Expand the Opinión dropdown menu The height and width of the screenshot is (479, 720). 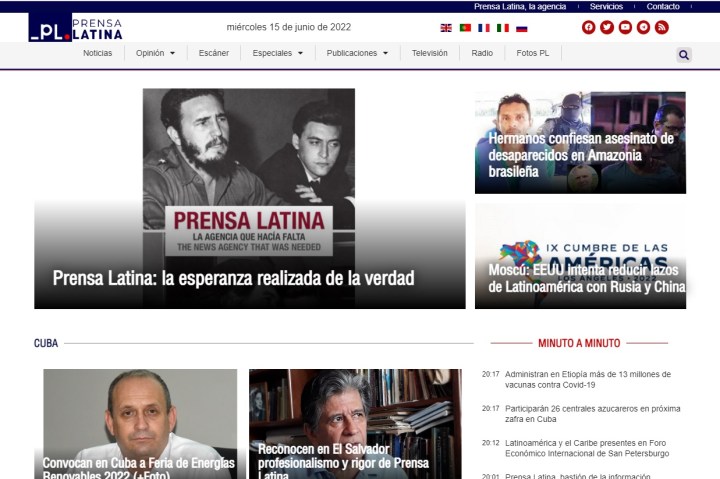(x=155, y=53)
